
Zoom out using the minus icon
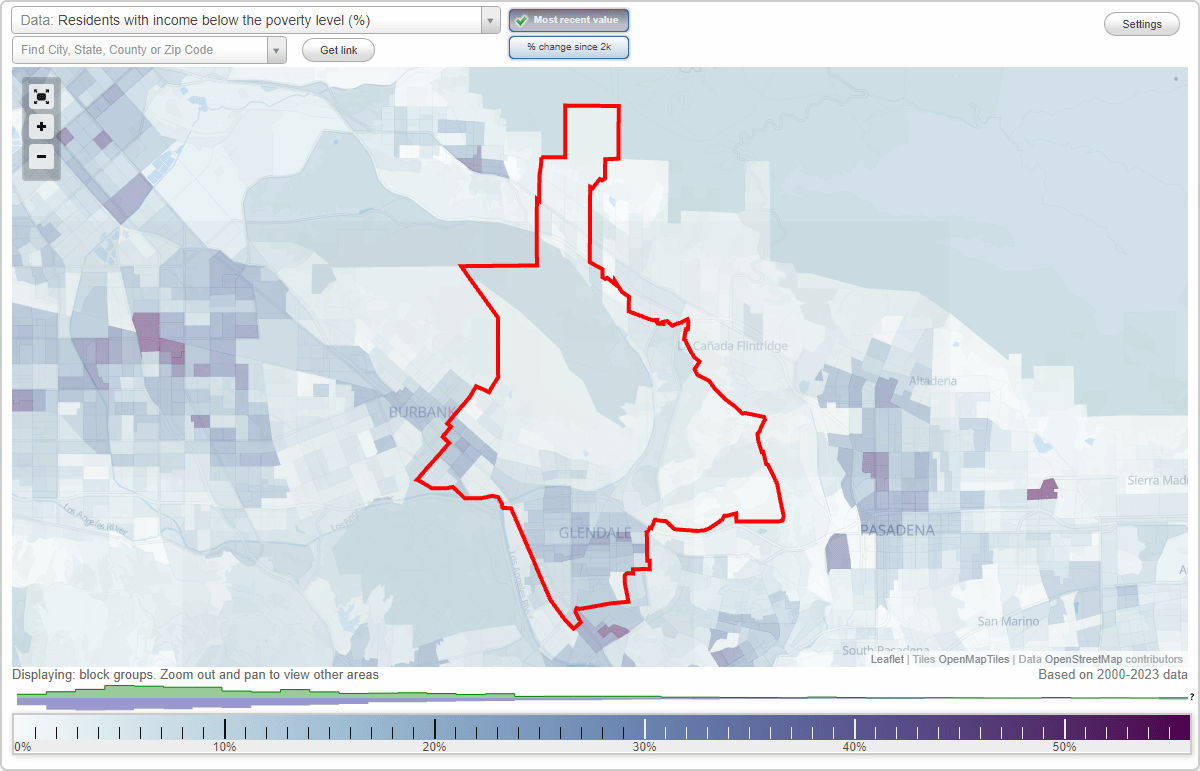tap(41, 157)
